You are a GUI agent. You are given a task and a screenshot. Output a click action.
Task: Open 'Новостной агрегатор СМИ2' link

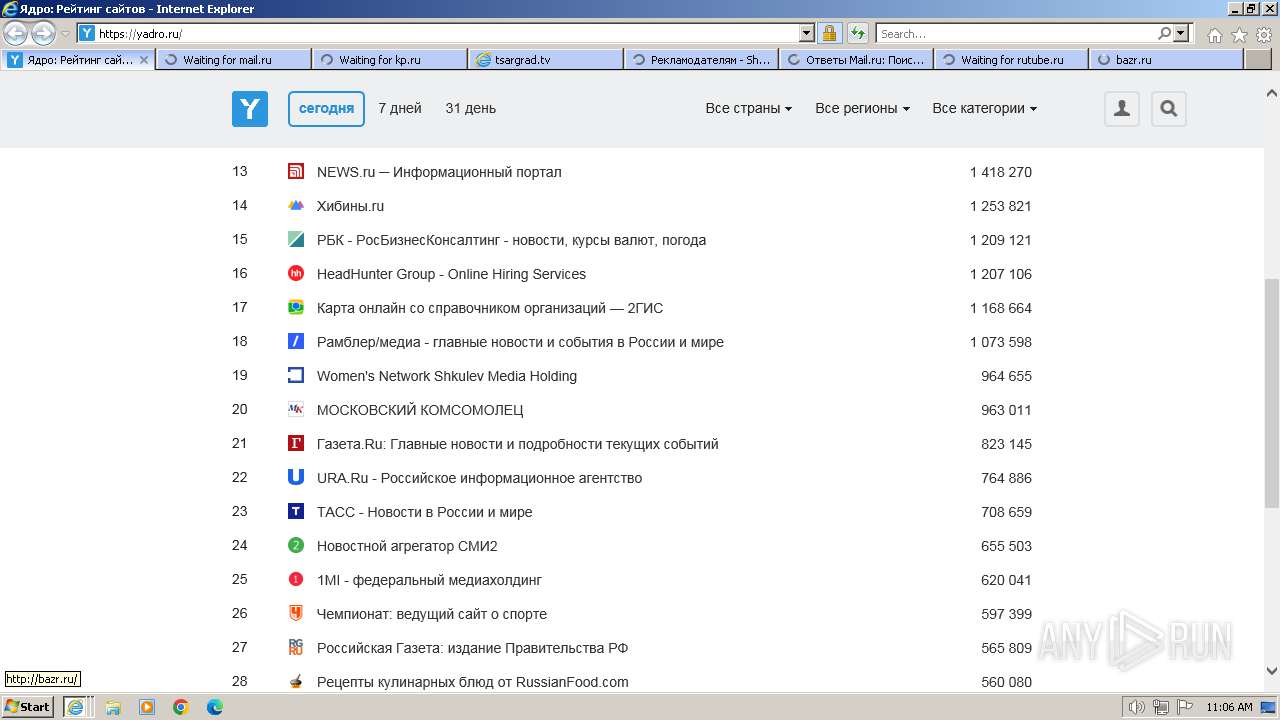click(407, 546)
